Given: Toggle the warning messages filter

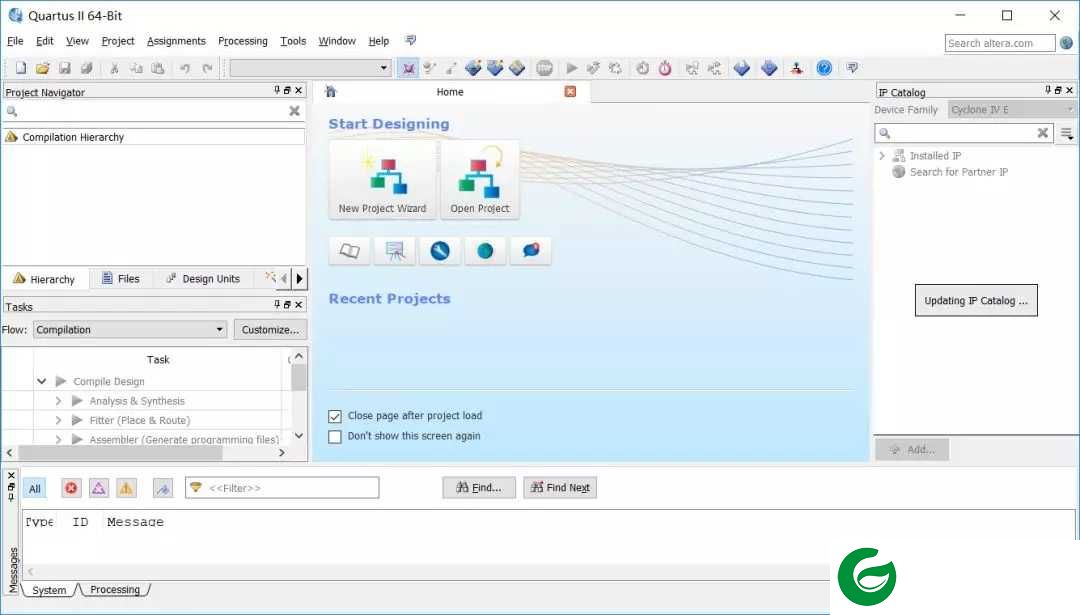Looking at the screenshot, I should [x=126, y=488].
